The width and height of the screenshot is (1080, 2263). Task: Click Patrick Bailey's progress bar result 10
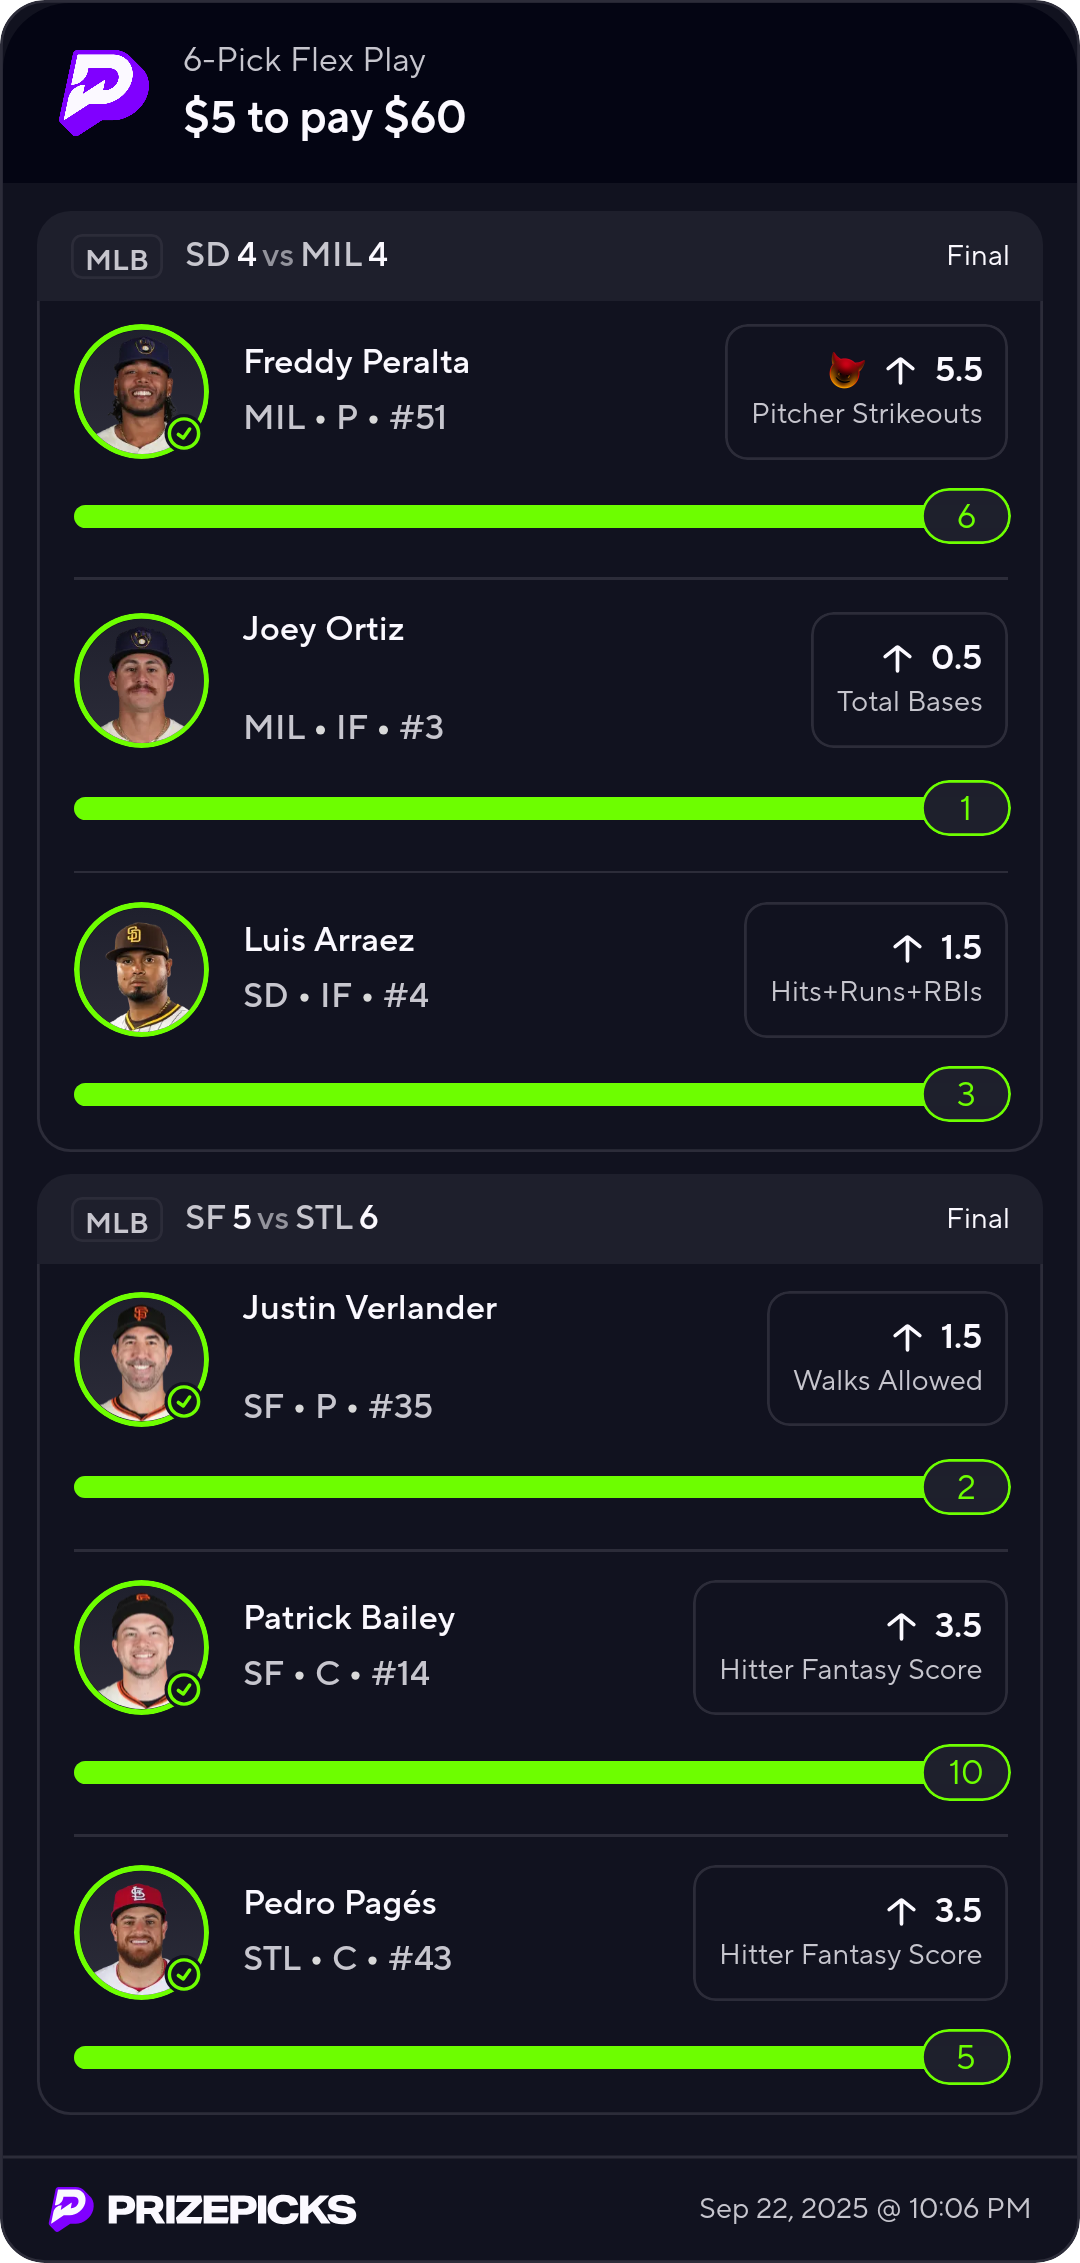966,1773
